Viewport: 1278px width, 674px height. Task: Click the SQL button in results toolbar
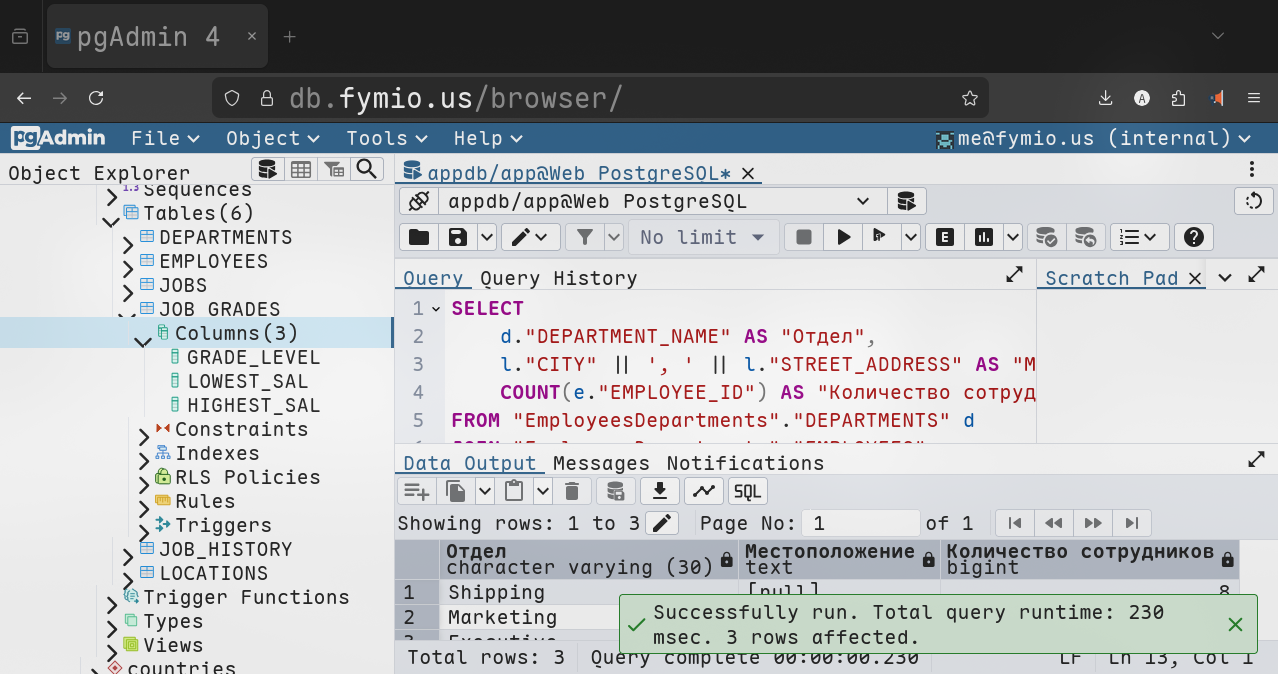coord(747,491)
